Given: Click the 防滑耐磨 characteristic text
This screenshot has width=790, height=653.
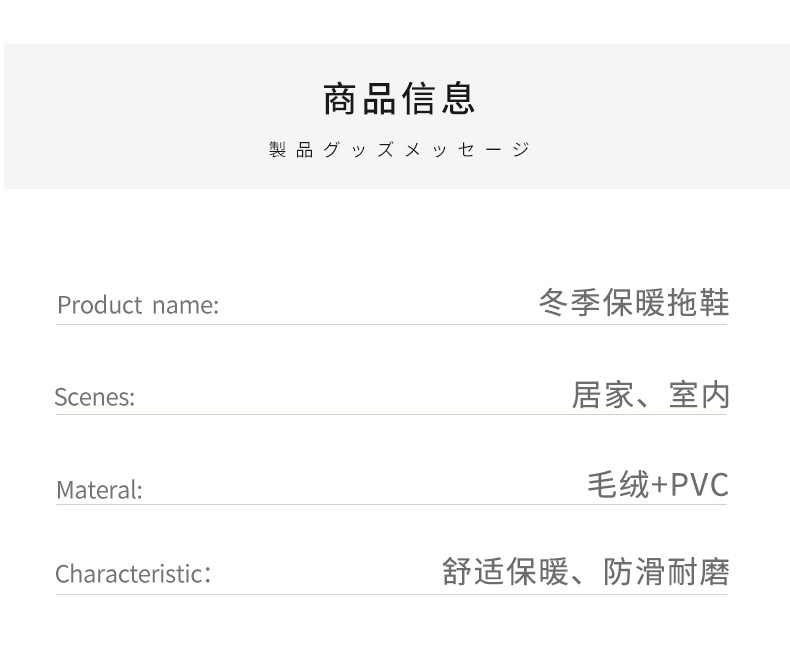Looking at the screenshot, I should pos(666,571).
